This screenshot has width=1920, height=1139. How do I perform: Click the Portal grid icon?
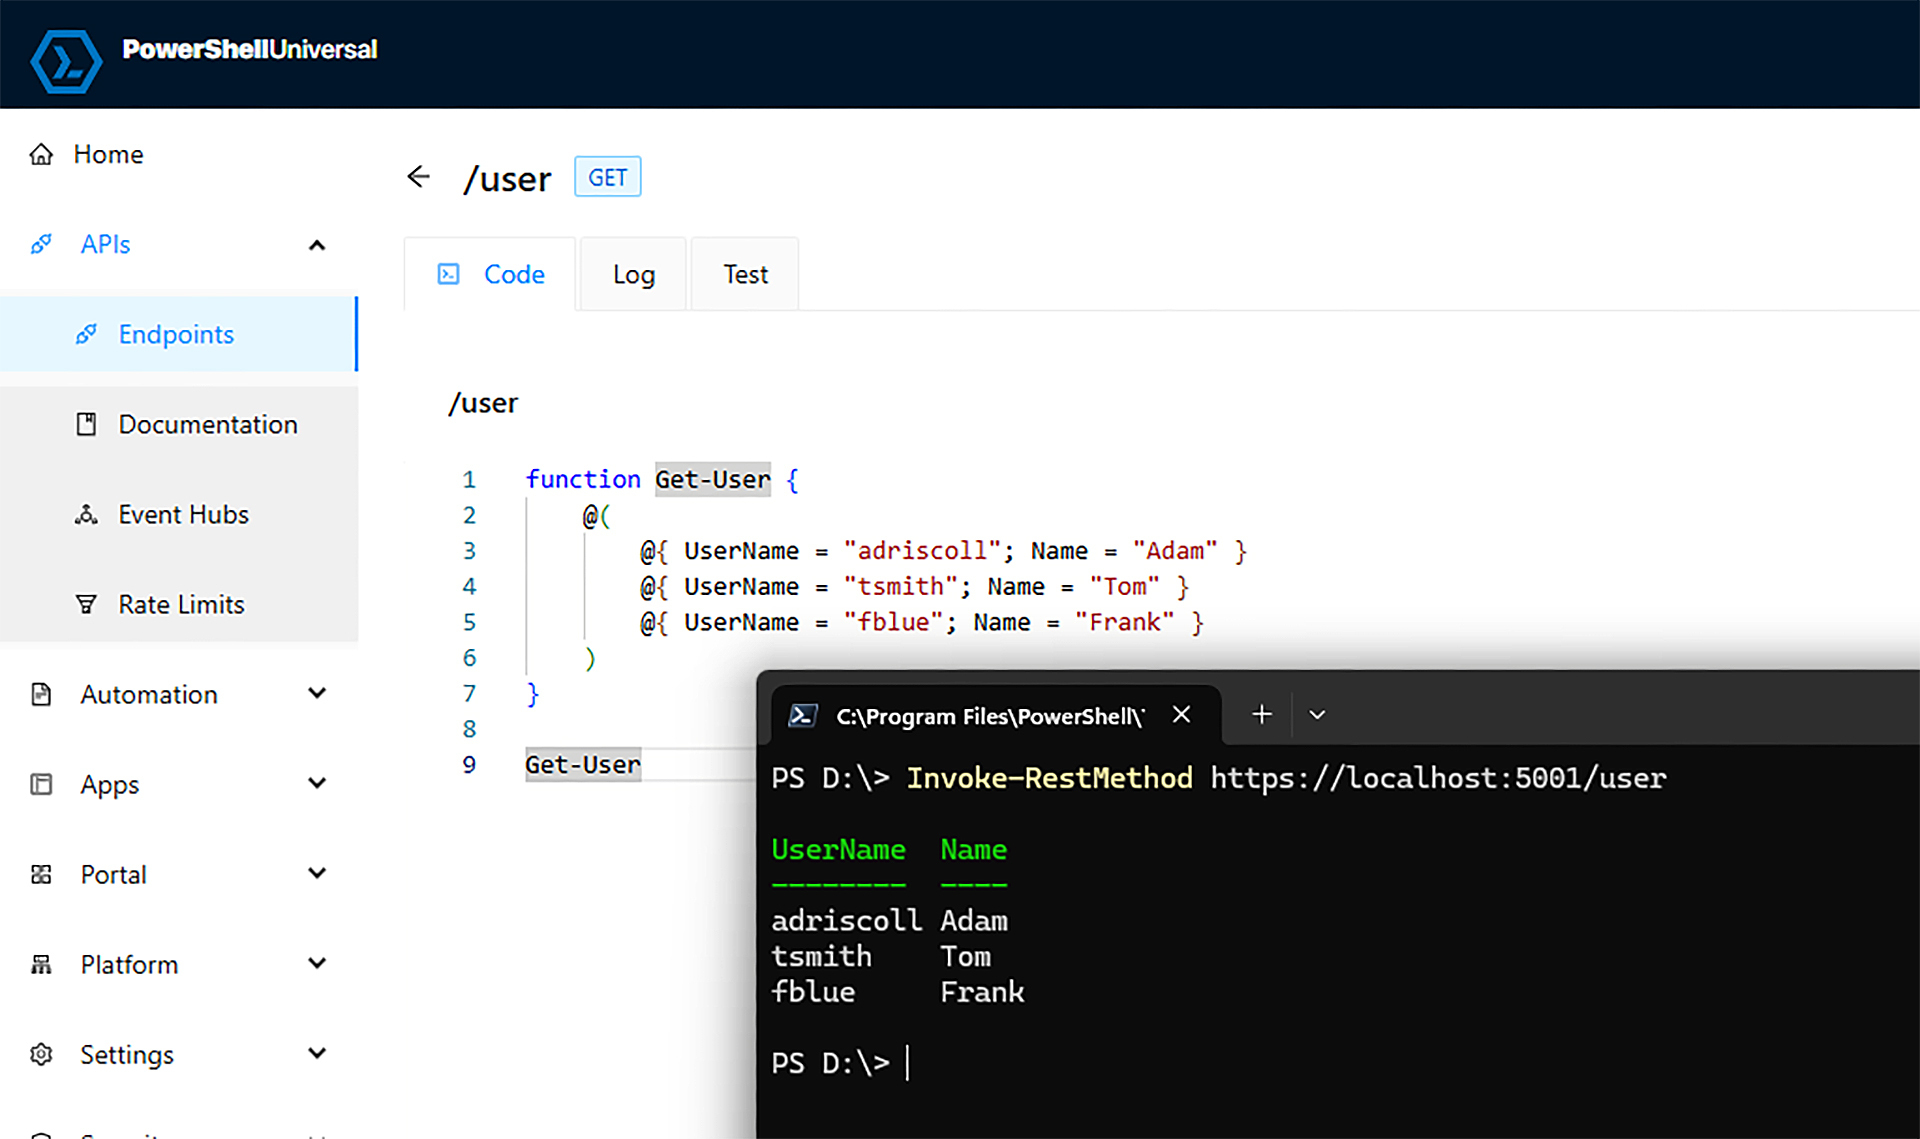click(41, 873)
